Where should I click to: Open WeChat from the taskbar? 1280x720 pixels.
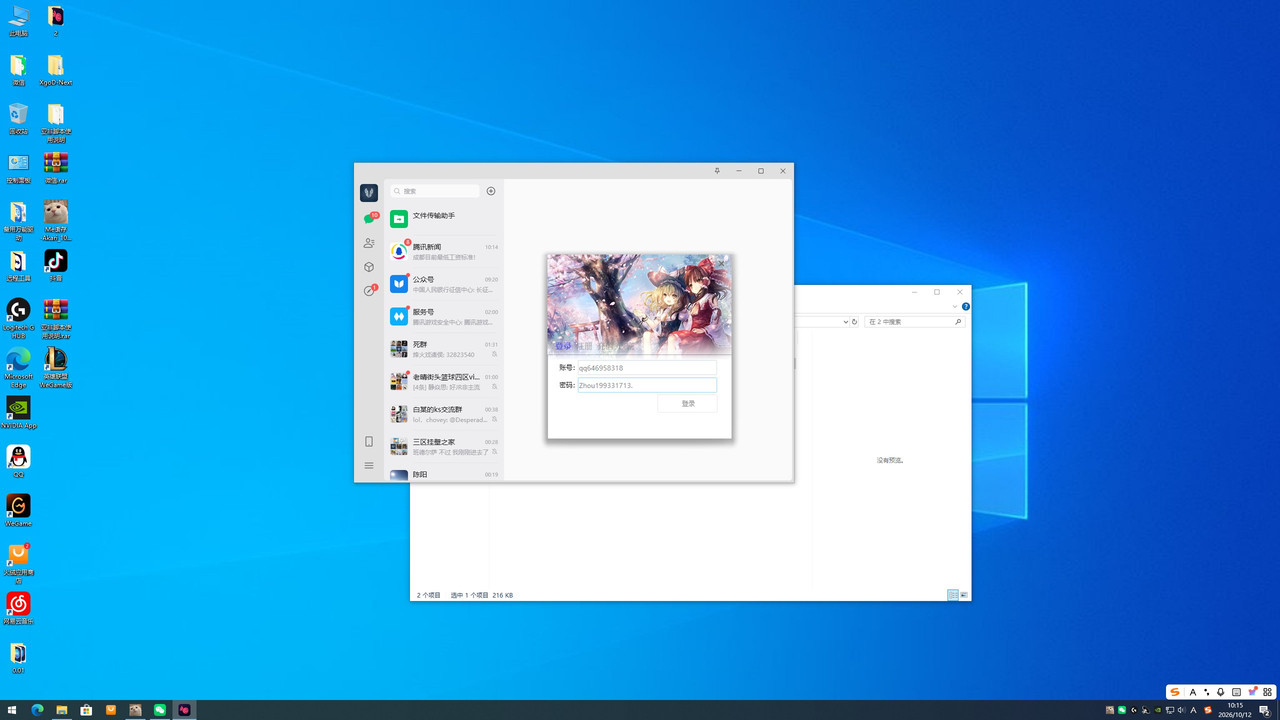tap(160, 710)
